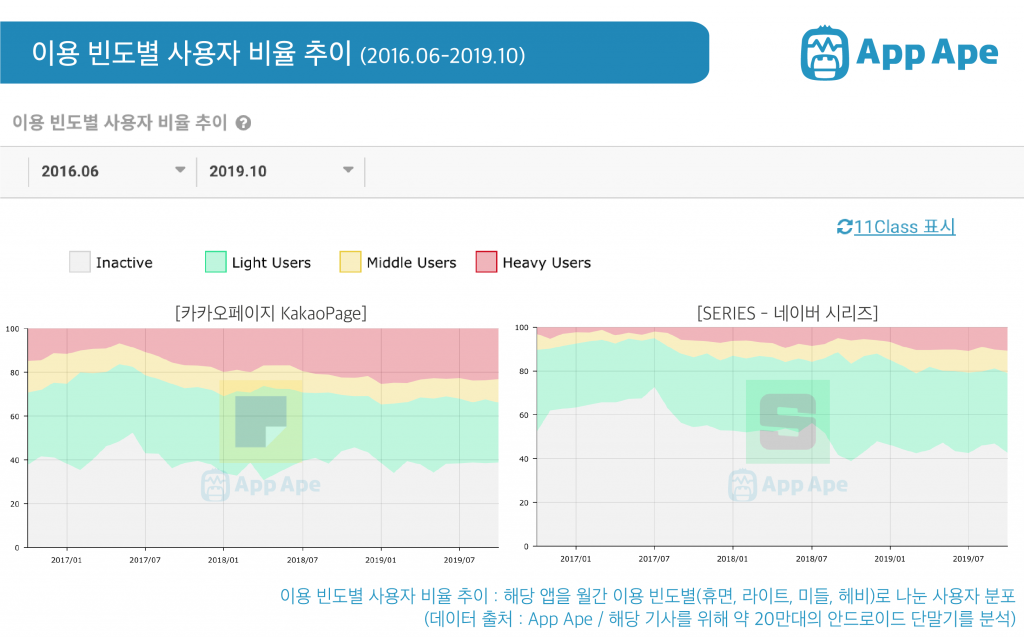Click the refresh icon beside 11Class 표시
1024x637 pixels.
(845, 227)
